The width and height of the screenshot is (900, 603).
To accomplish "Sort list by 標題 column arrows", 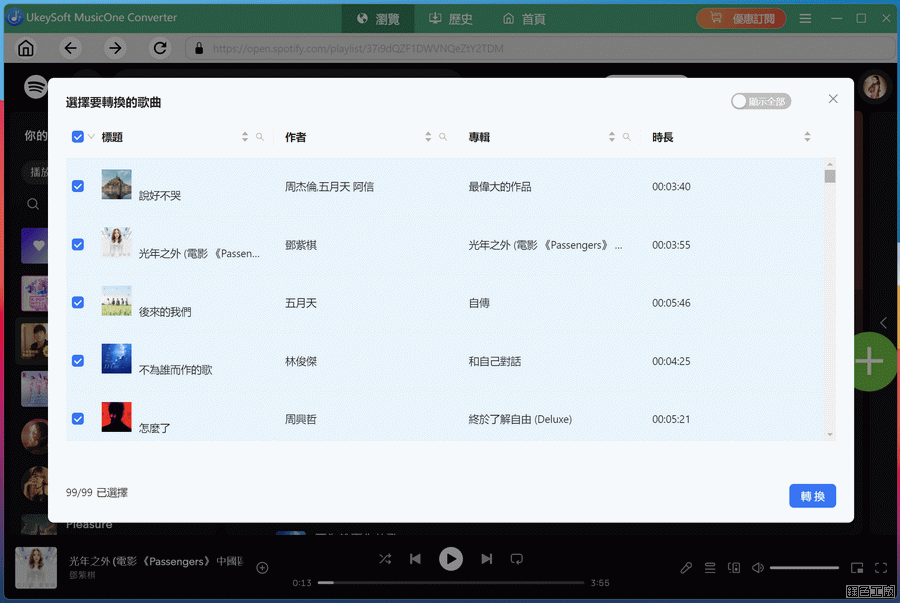I will (245, 137).
